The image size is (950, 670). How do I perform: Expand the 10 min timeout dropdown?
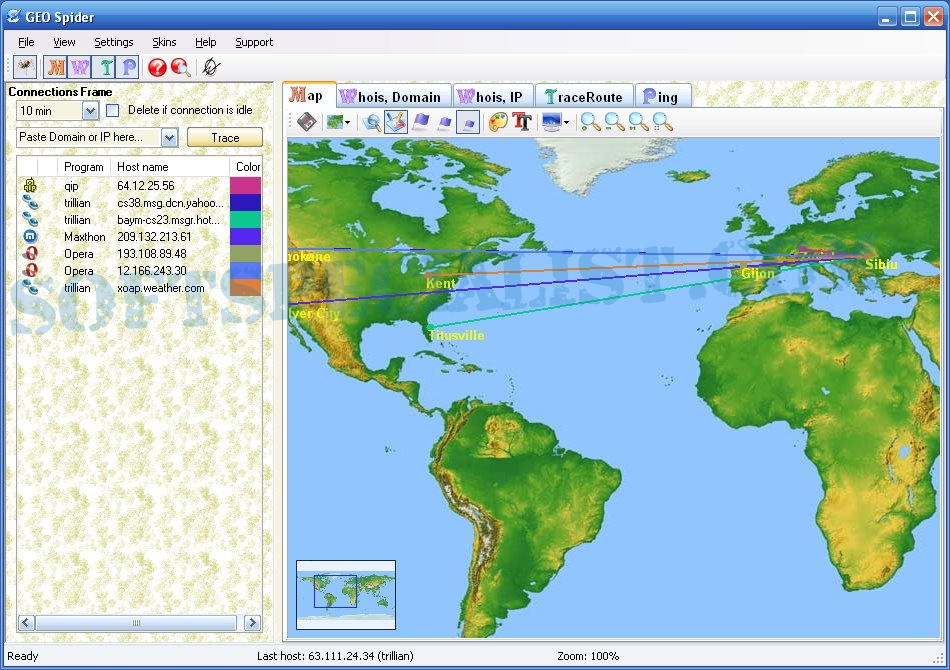(x=90, y=111)
